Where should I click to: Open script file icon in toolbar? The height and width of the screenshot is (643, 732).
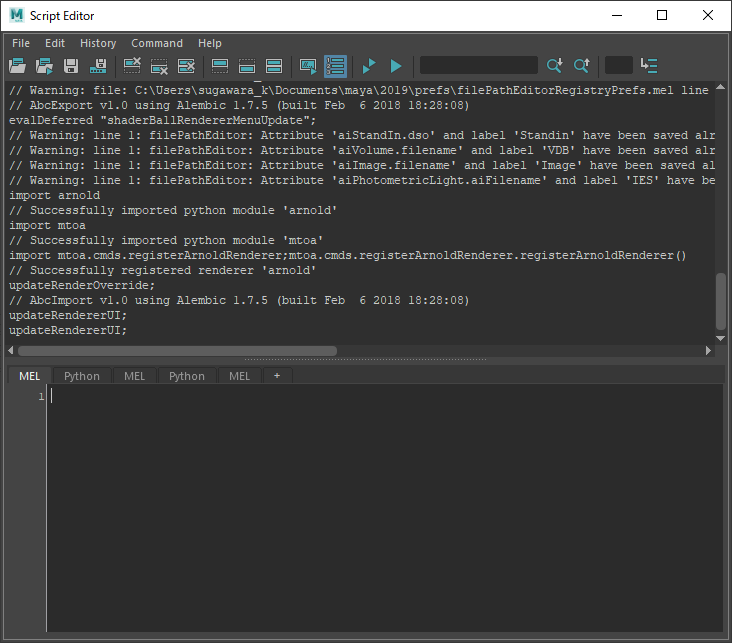(x=17, y=66)
